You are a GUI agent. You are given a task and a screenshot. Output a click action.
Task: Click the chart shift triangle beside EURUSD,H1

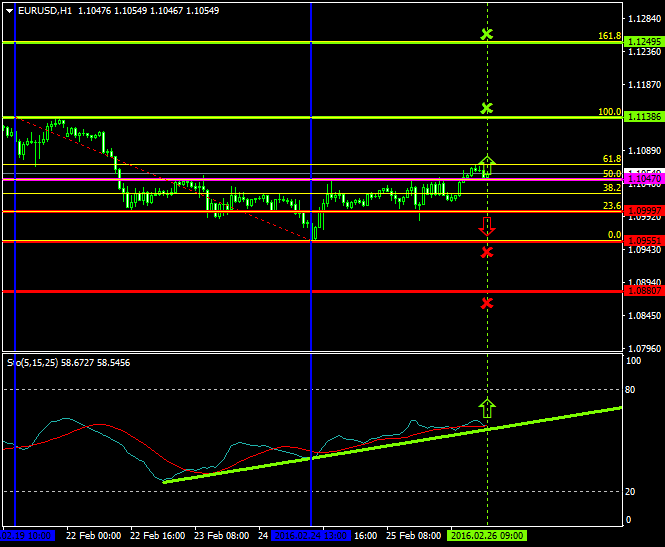10,10
